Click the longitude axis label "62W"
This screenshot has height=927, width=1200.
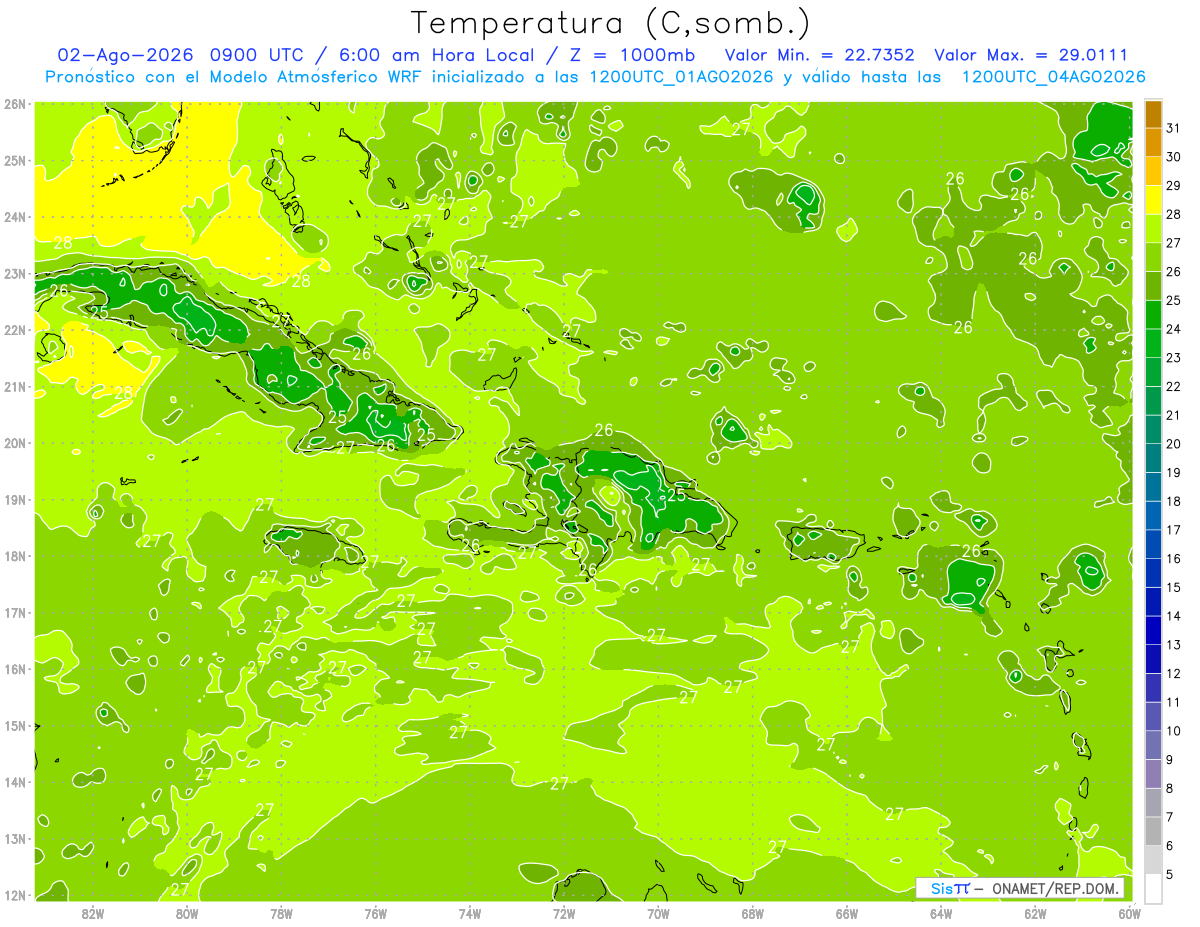[1036, 913]
